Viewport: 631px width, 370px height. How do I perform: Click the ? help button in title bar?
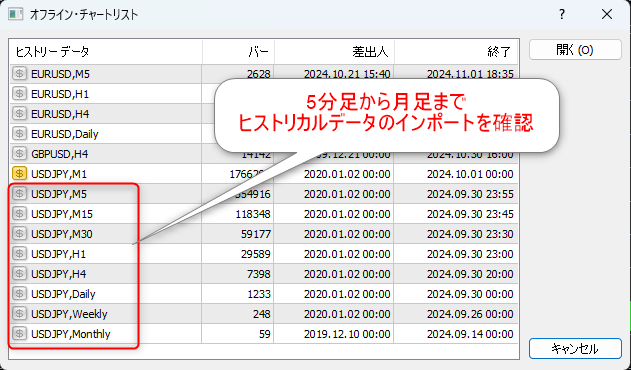click(x=562, y=14)
